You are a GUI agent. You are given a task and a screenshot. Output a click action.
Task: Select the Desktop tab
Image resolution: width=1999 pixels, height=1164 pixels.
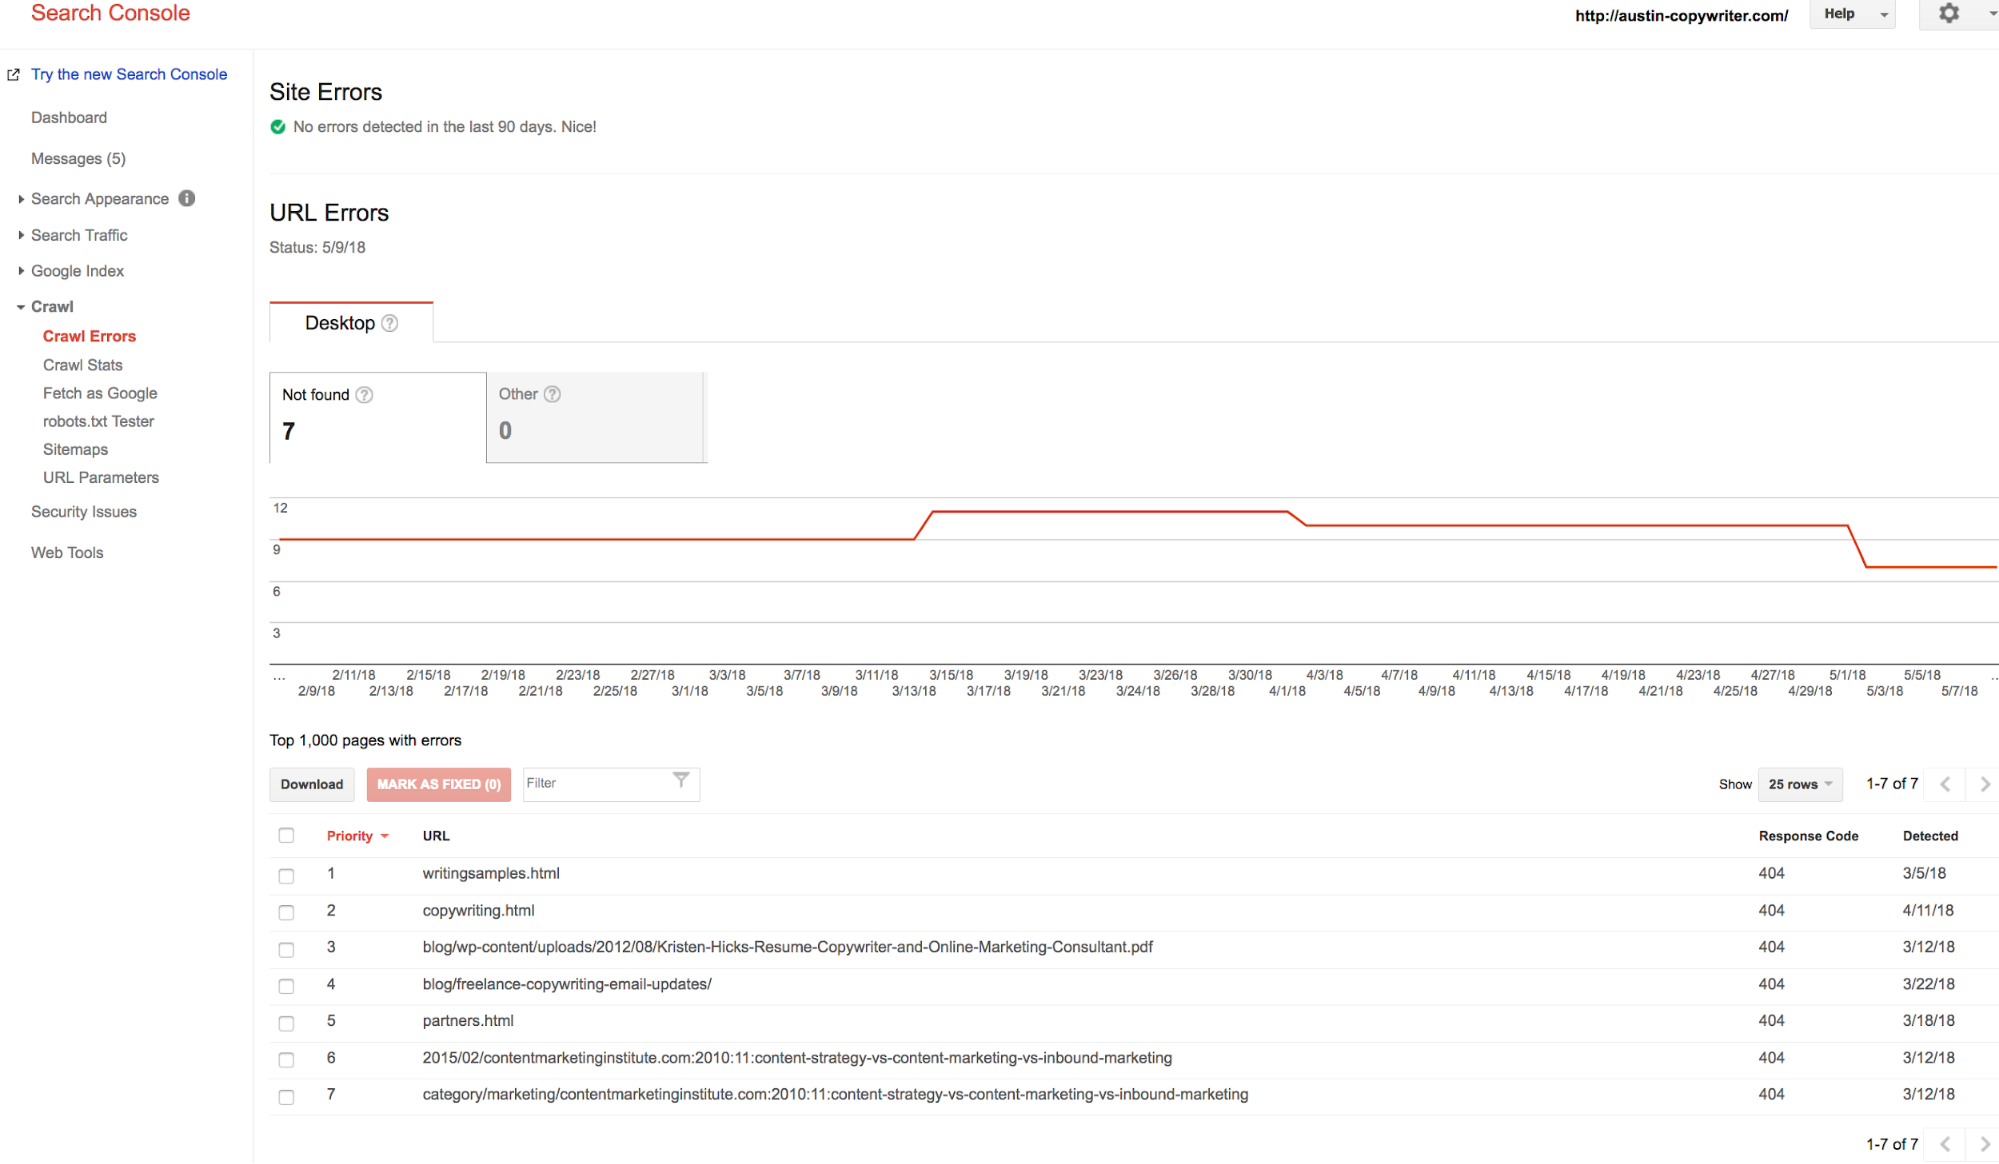[x=340, y=323]
